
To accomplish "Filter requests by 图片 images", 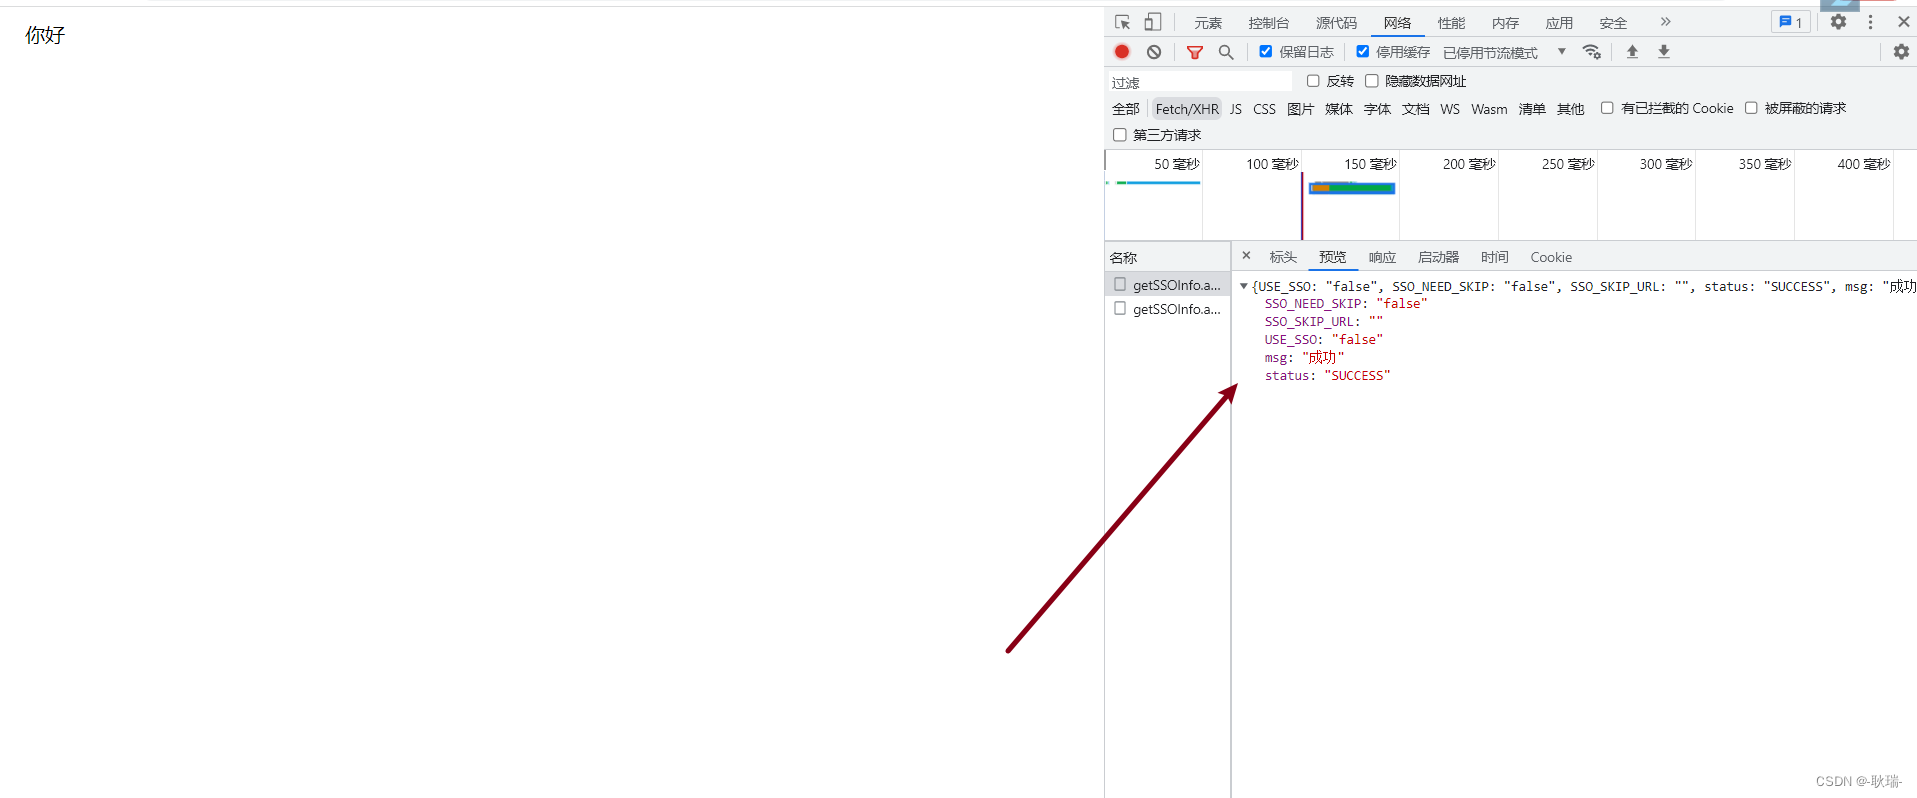I will [x=1301, y=109].
